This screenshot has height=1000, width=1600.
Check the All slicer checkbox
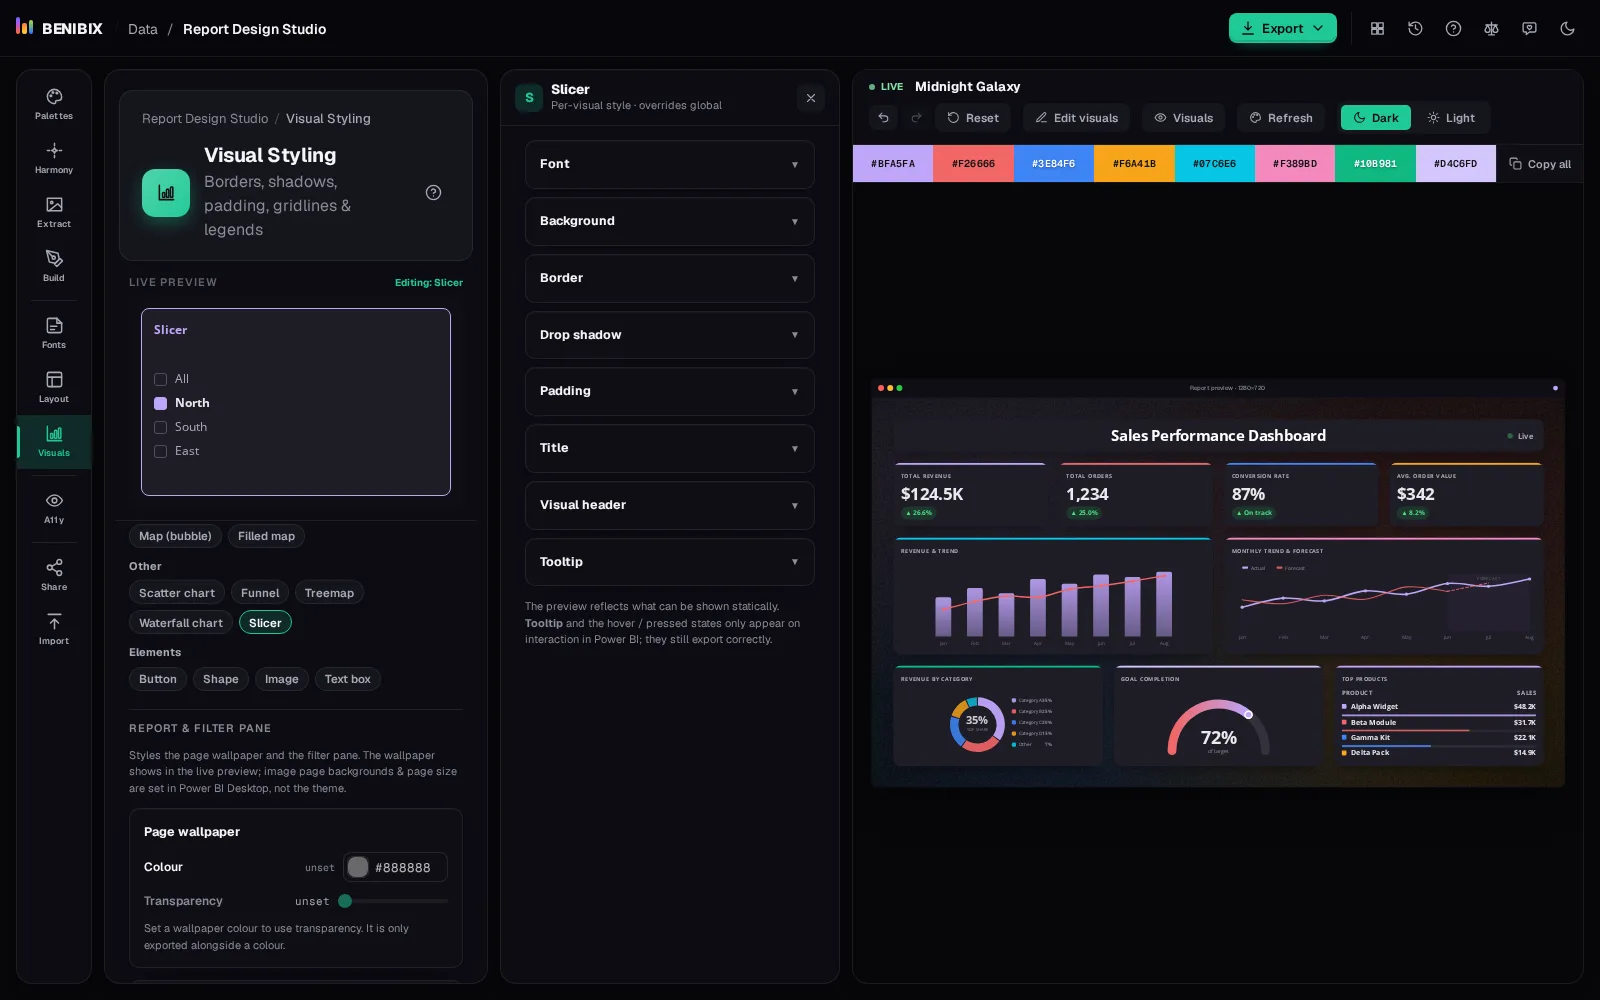click(160, 379)
